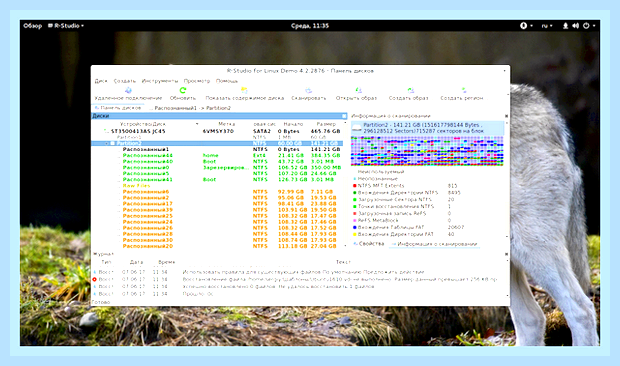Open the power menu icon in top bar
Screen dimensions: 620x366
point(586,26)
